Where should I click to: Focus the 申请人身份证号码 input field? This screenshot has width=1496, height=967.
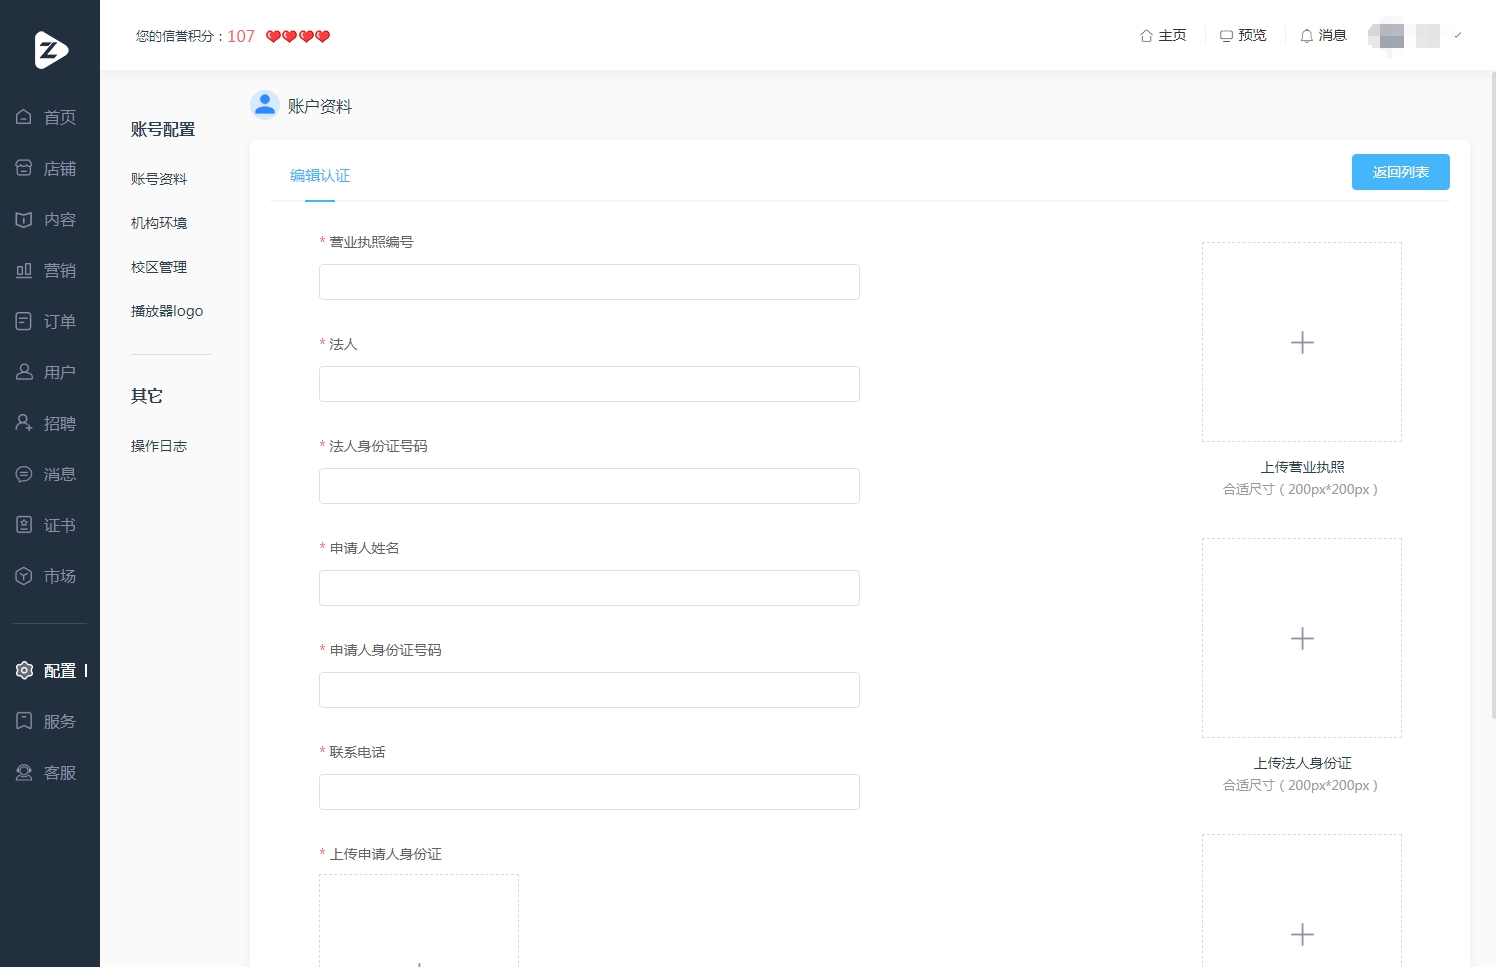tap(589, 690)
